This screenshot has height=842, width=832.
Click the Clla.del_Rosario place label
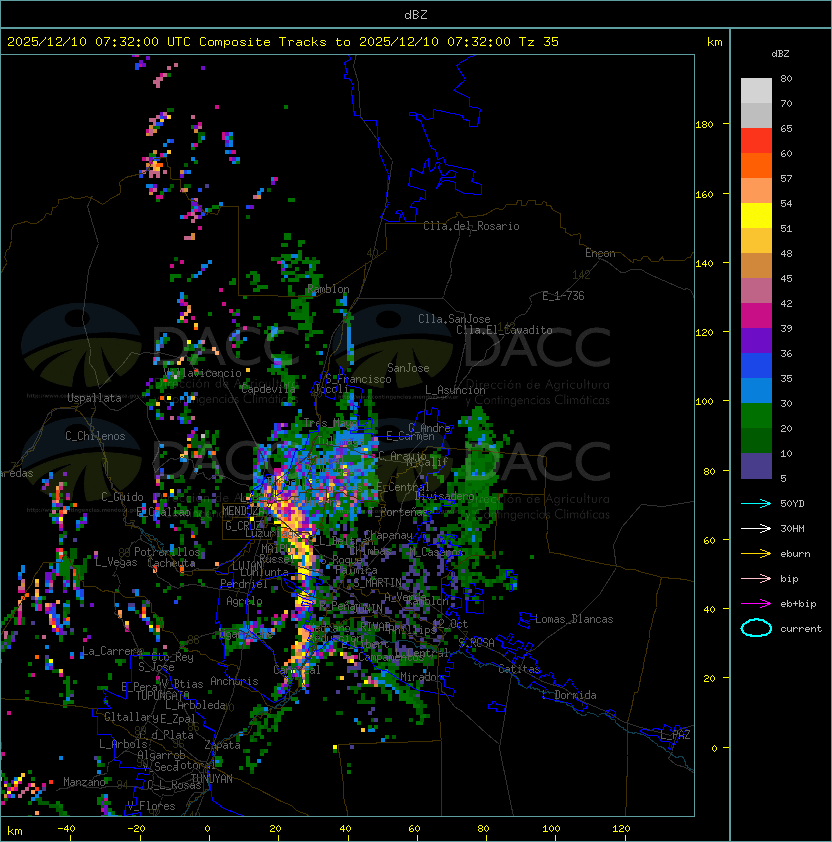[471, 226]
